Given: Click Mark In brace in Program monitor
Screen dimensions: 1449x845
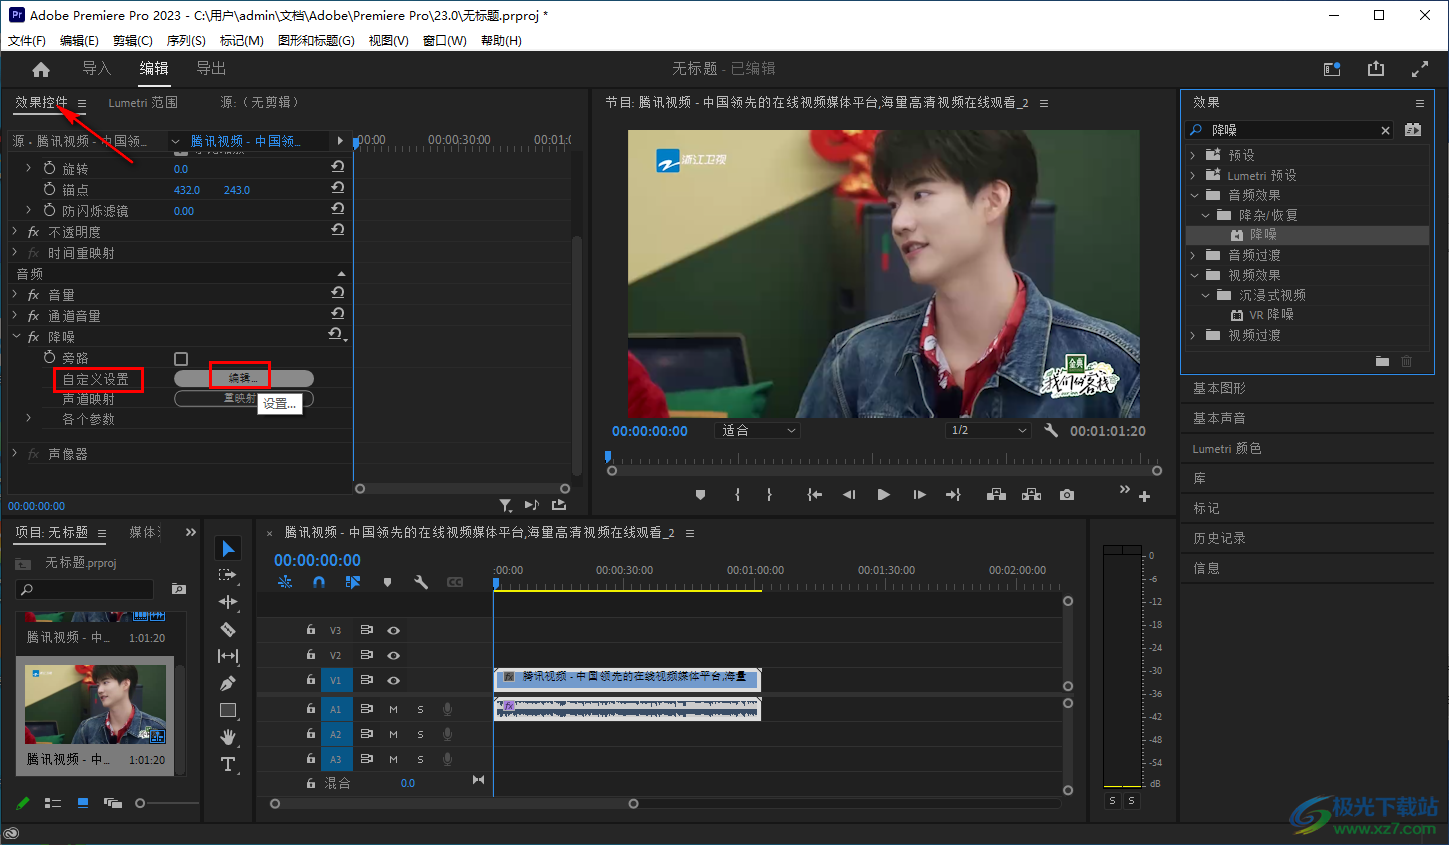Looking at the screenshot, I should pyautogui.click(x=737, y=495).
